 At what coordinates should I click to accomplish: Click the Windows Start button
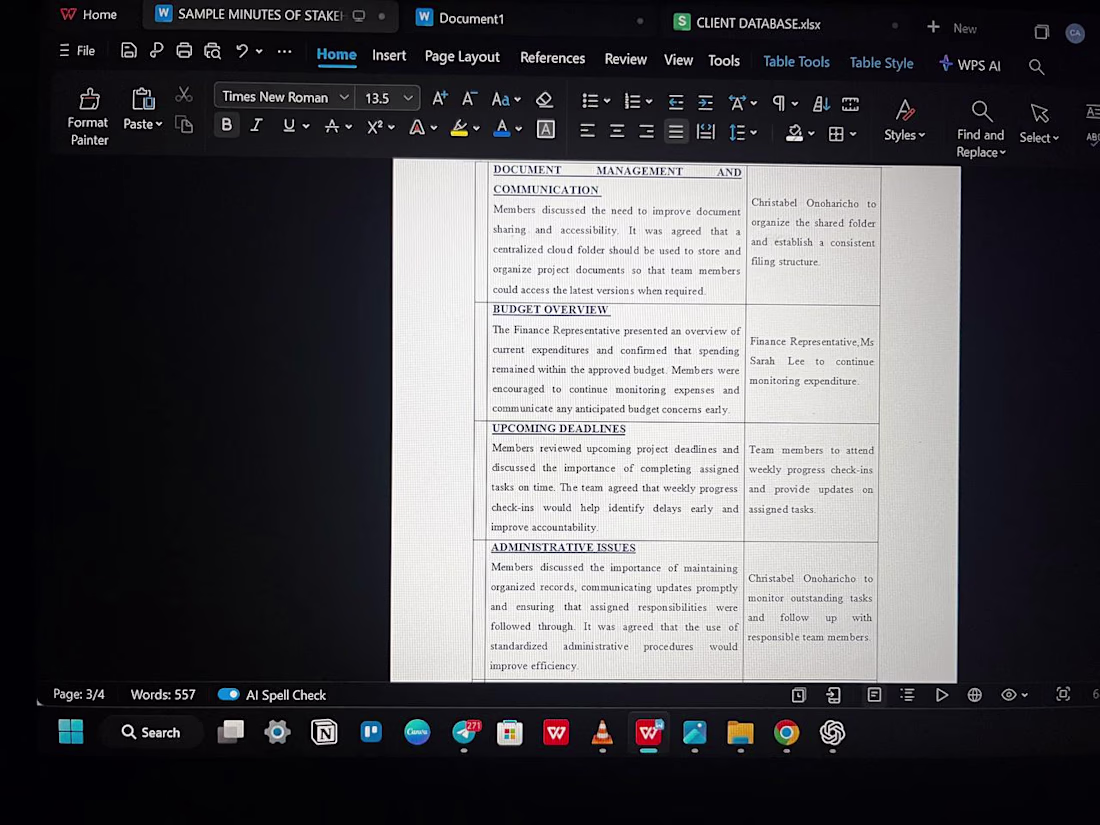tap(71, 732)
